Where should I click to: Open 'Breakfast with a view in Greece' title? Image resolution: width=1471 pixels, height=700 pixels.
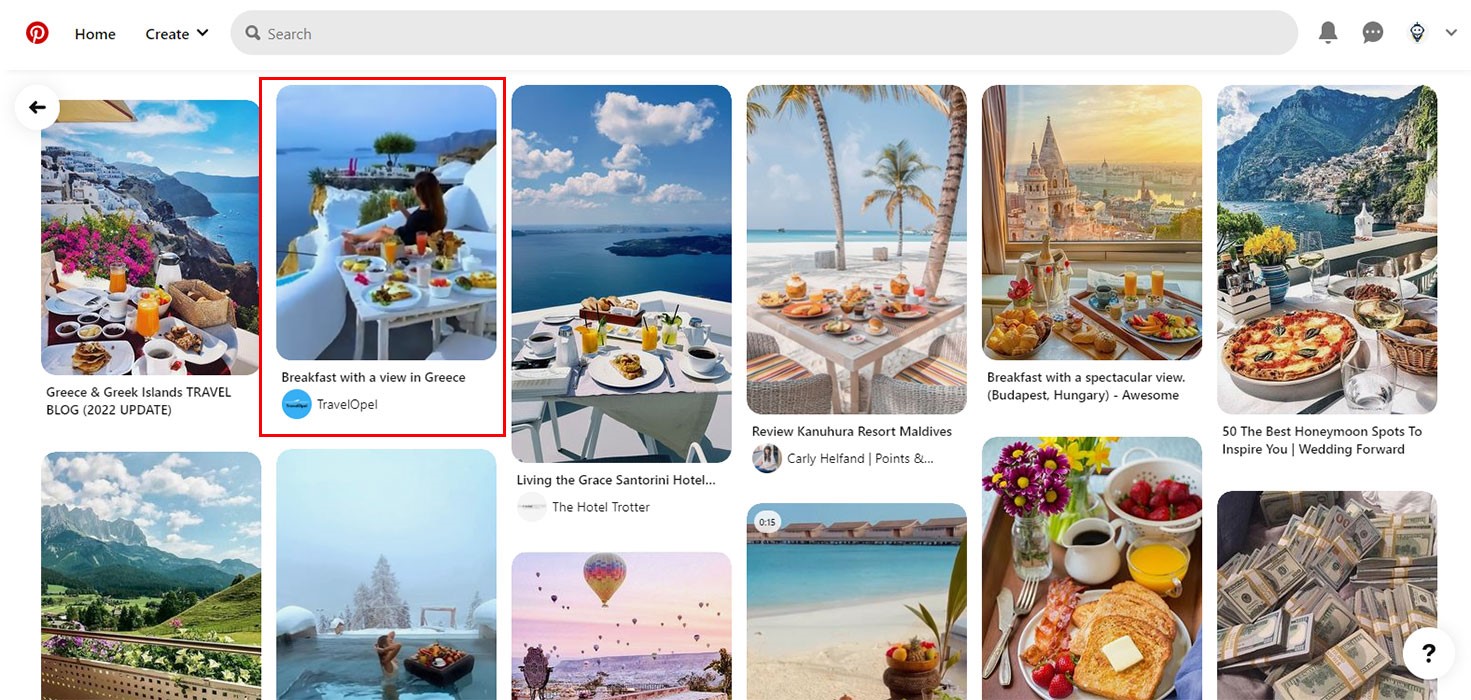[374, 377]
